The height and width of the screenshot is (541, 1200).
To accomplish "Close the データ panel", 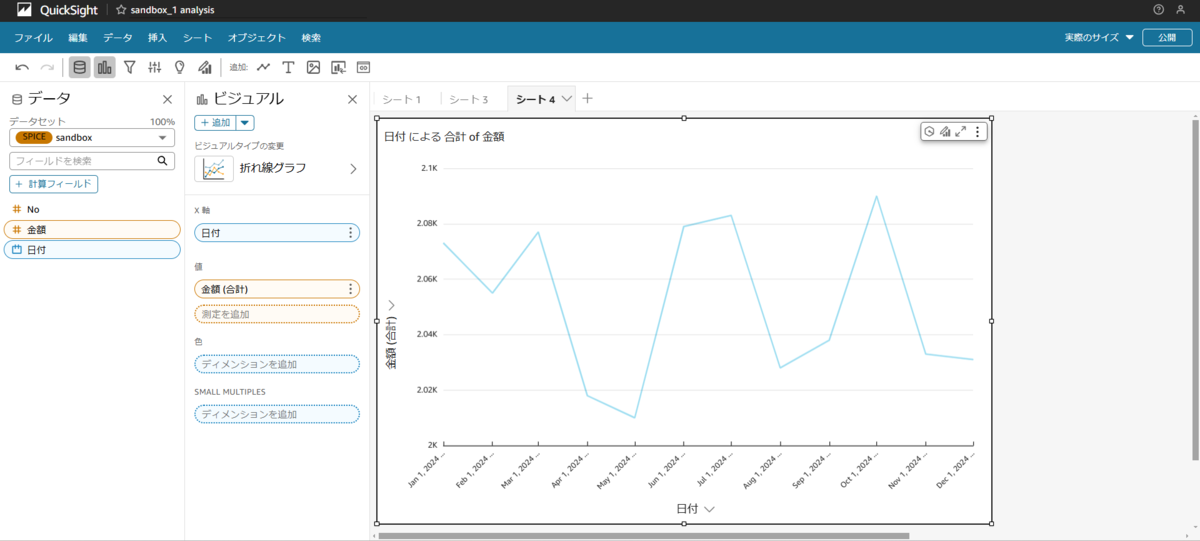I will pyautogui.click(x=167, y=99).
